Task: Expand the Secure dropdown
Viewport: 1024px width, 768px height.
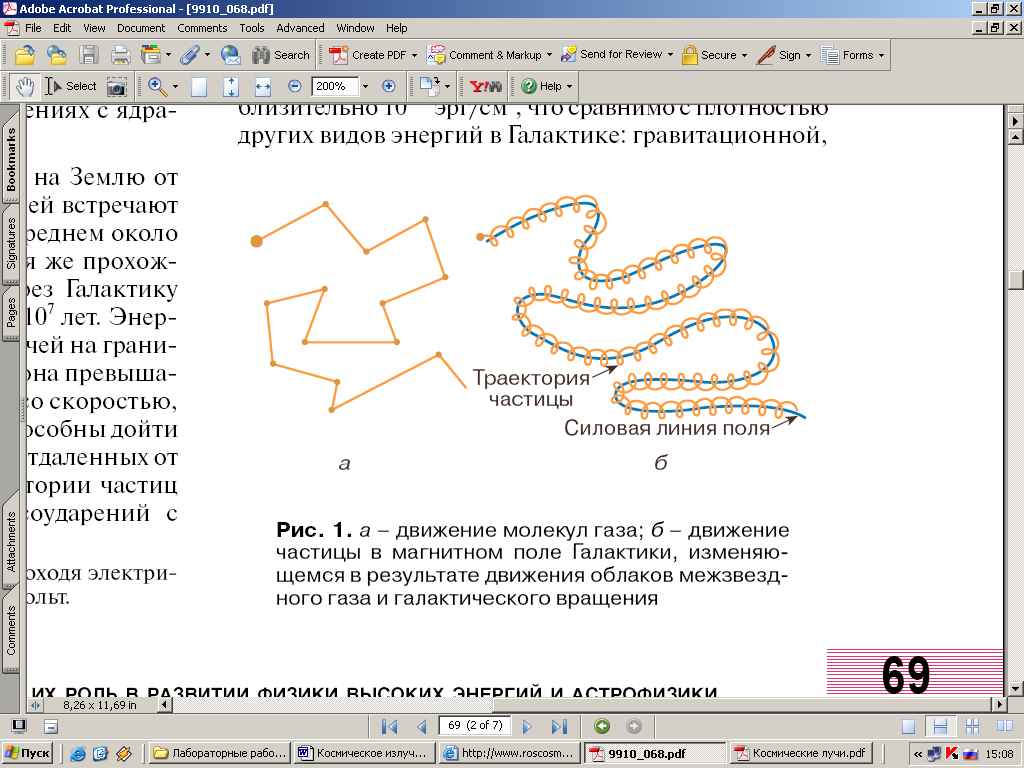Action: [x=744, y=56]
